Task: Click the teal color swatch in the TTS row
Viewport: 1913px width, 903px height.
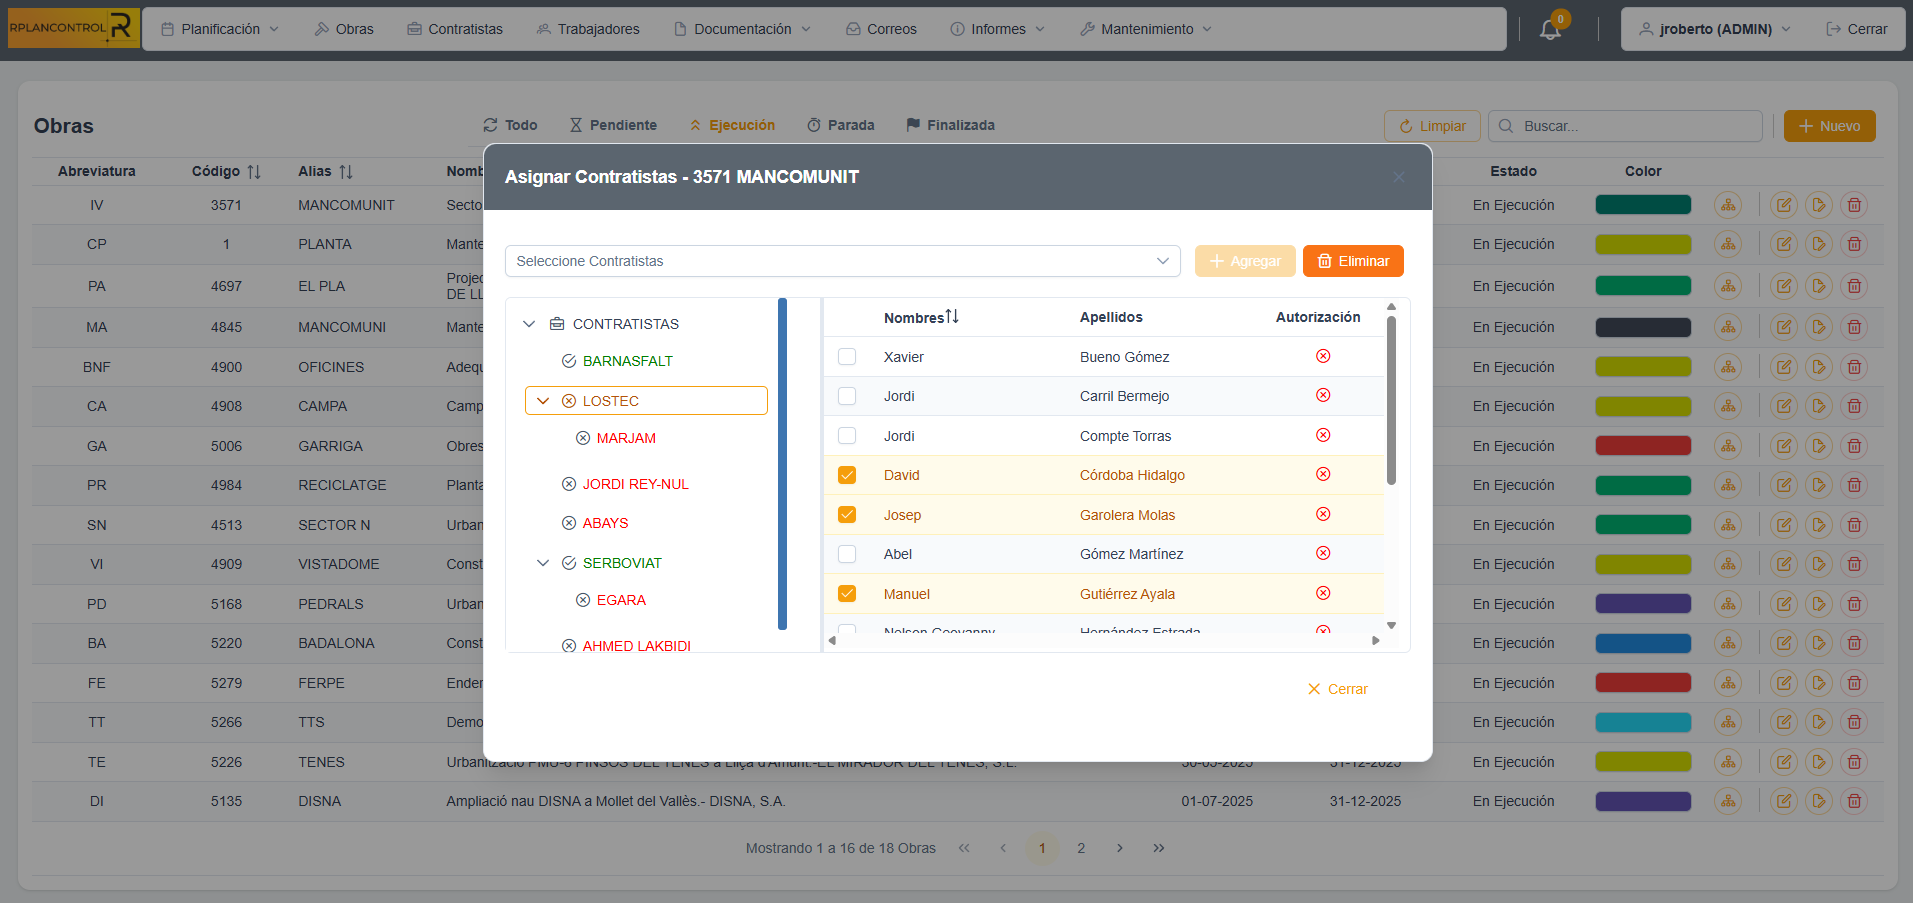Action: click(x=1643, y=722)
